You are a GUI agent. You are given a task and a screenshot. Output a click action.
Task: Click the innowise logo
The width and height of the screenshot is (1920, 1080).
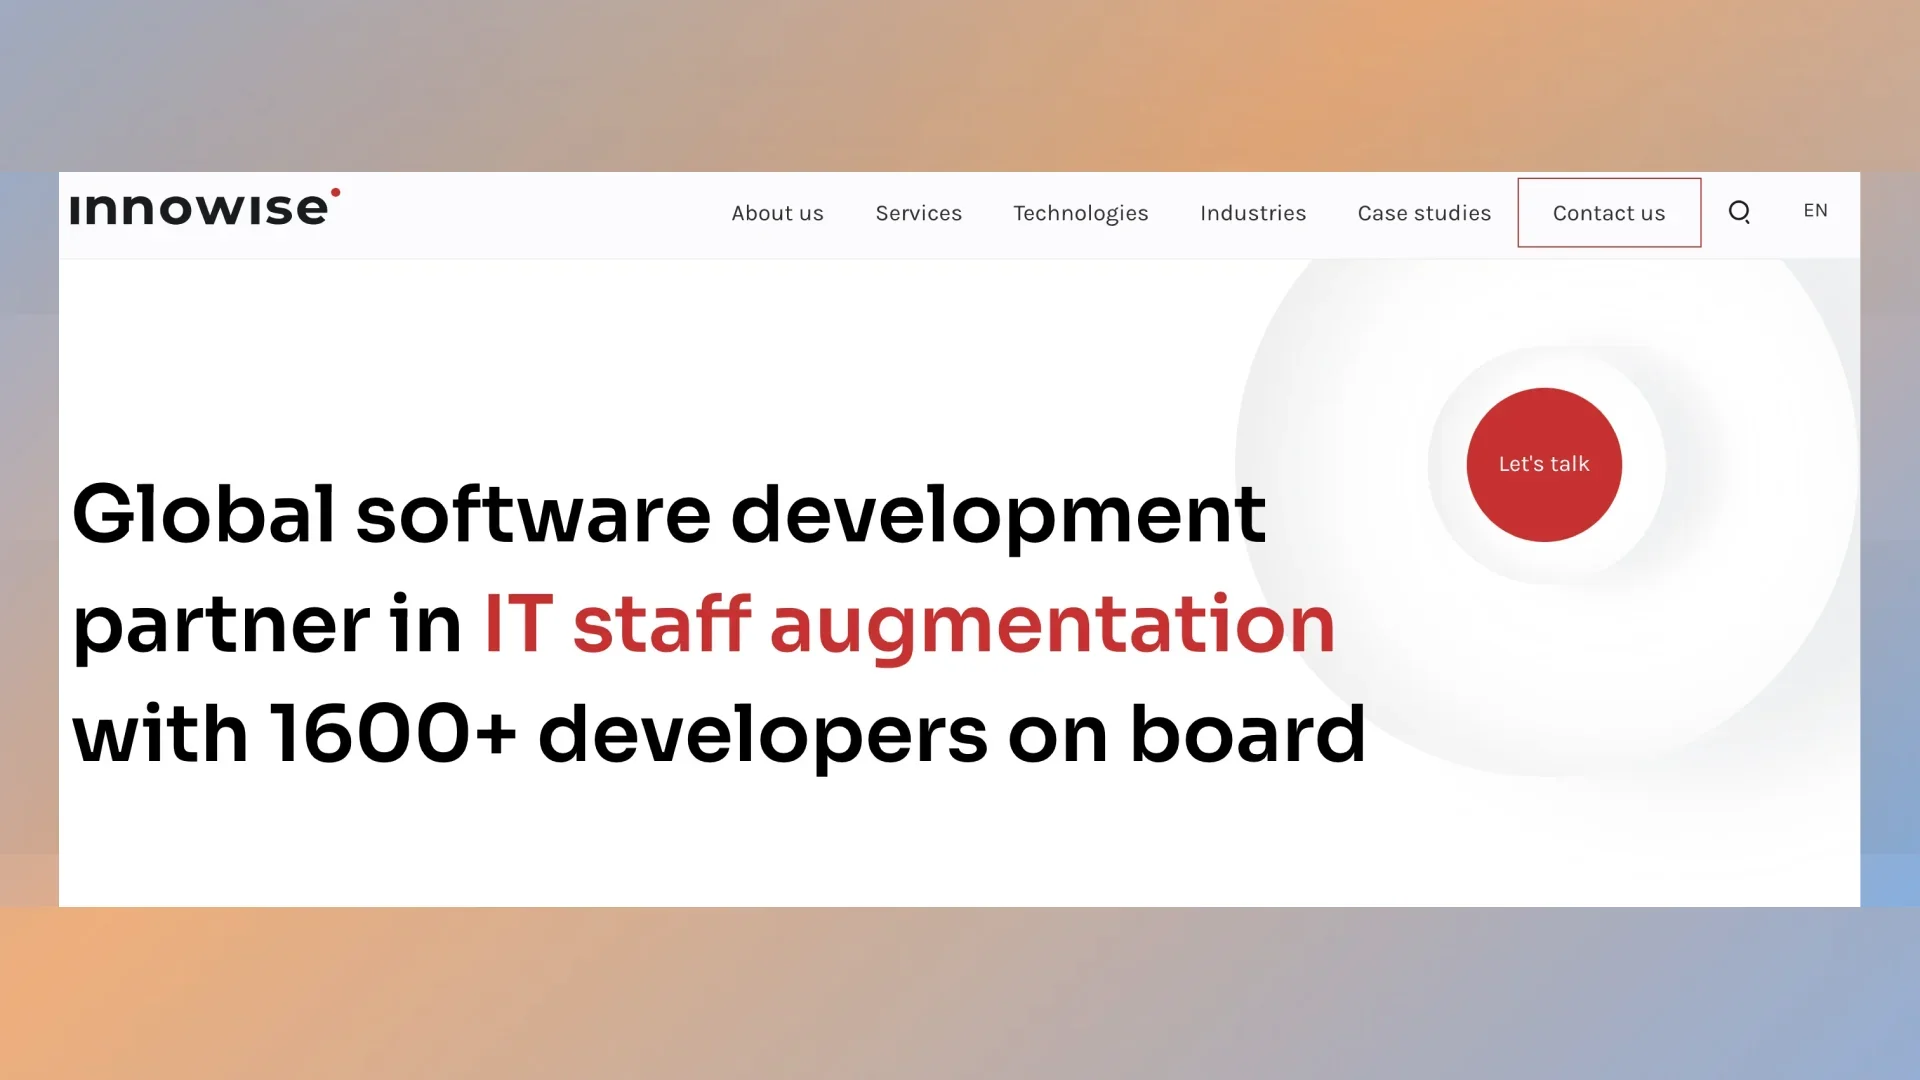198,209
